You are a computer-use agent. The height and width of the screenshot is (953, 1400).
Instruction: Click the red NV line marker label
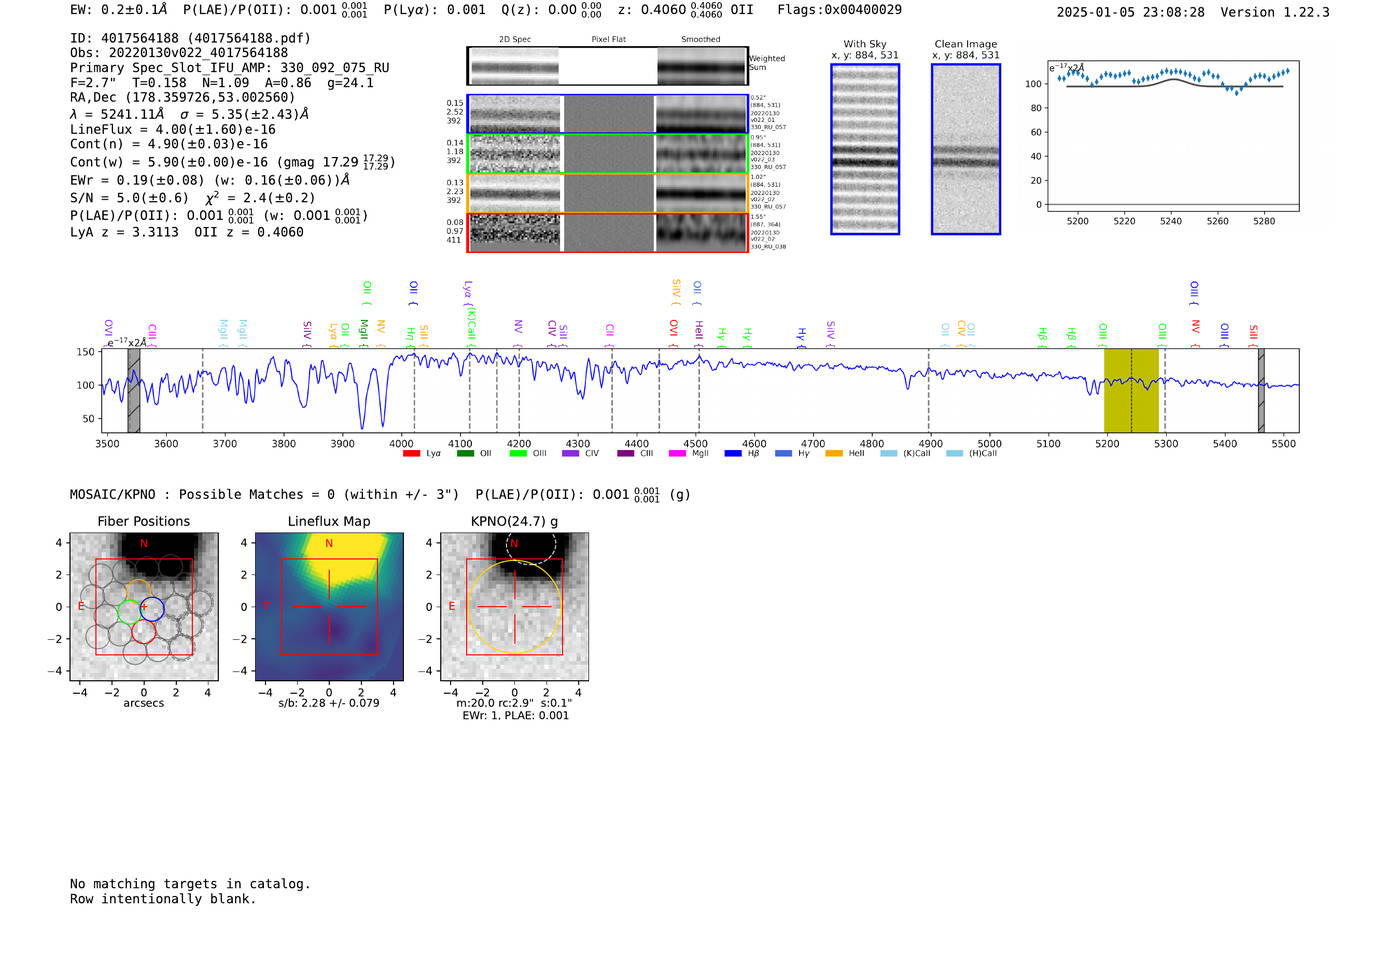pos(1195,334)
